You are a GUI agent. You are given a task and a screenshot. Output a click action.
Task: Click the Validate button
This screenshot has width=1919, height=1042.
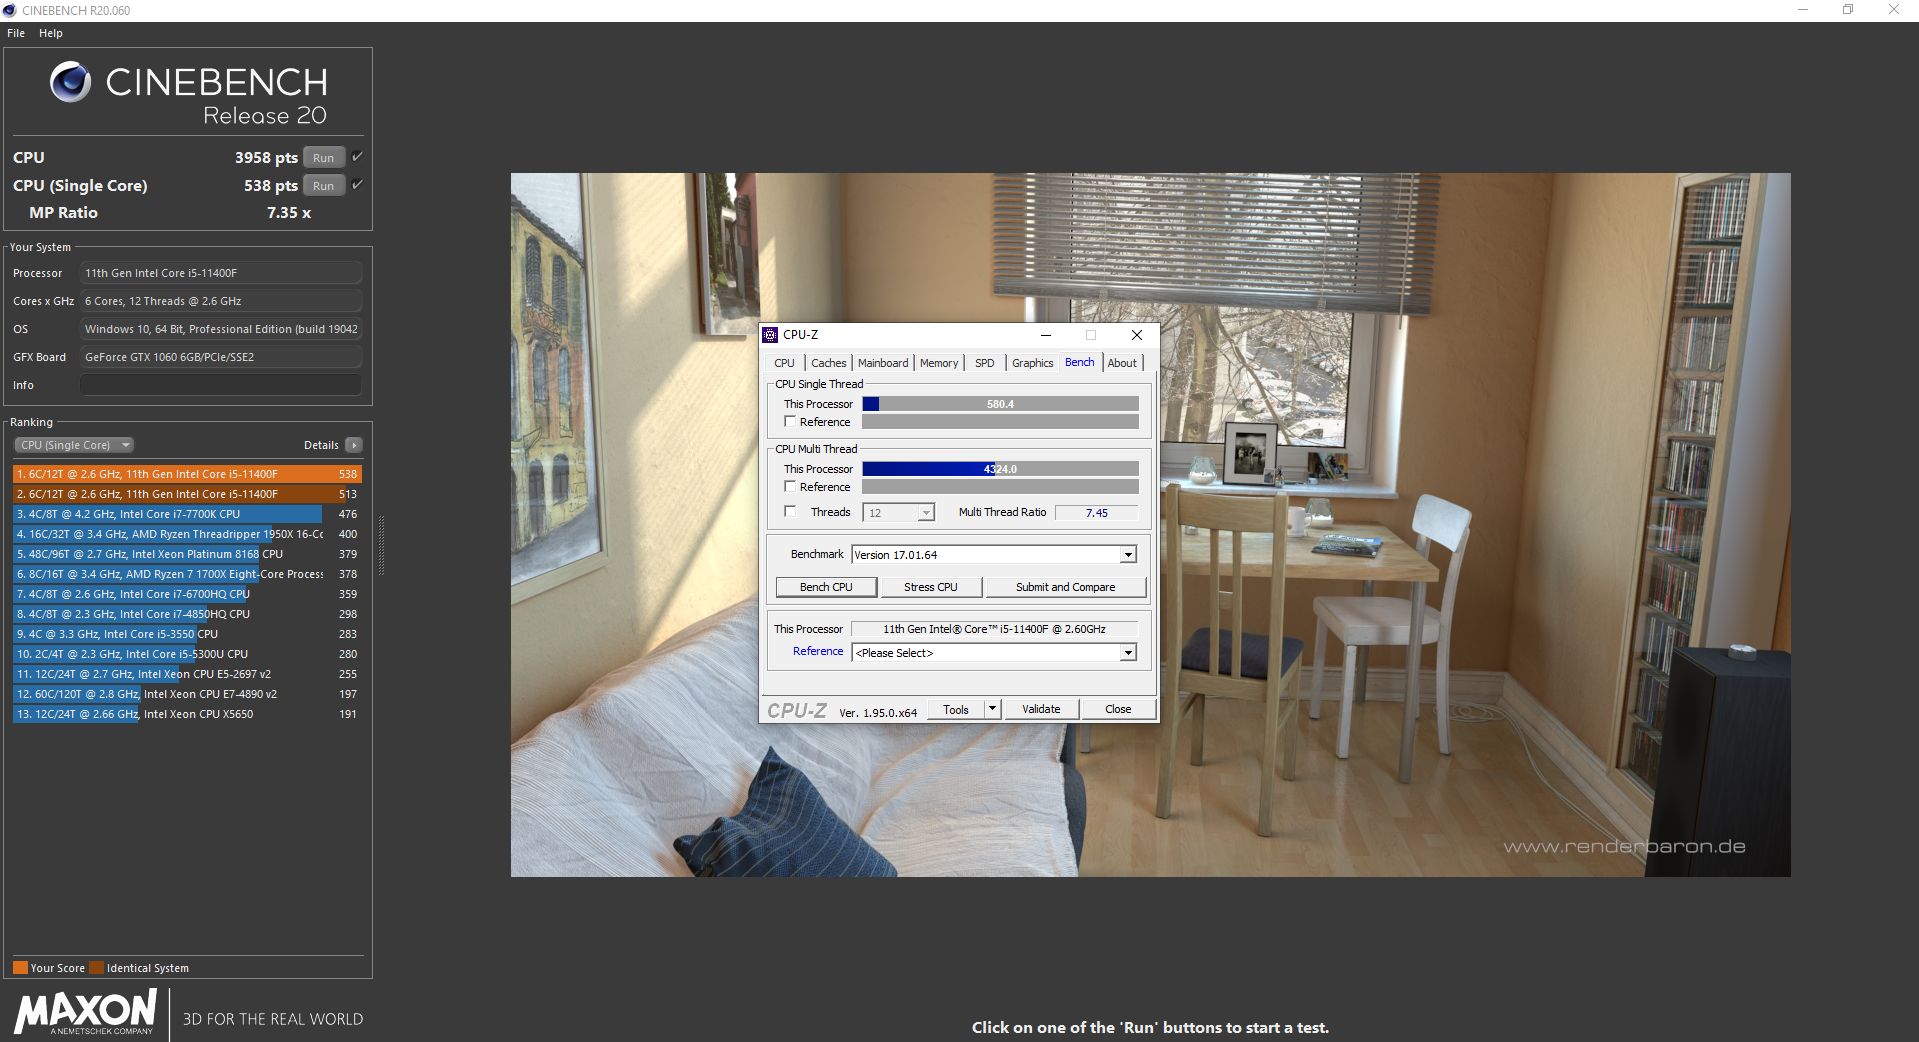click(1041, 709)
